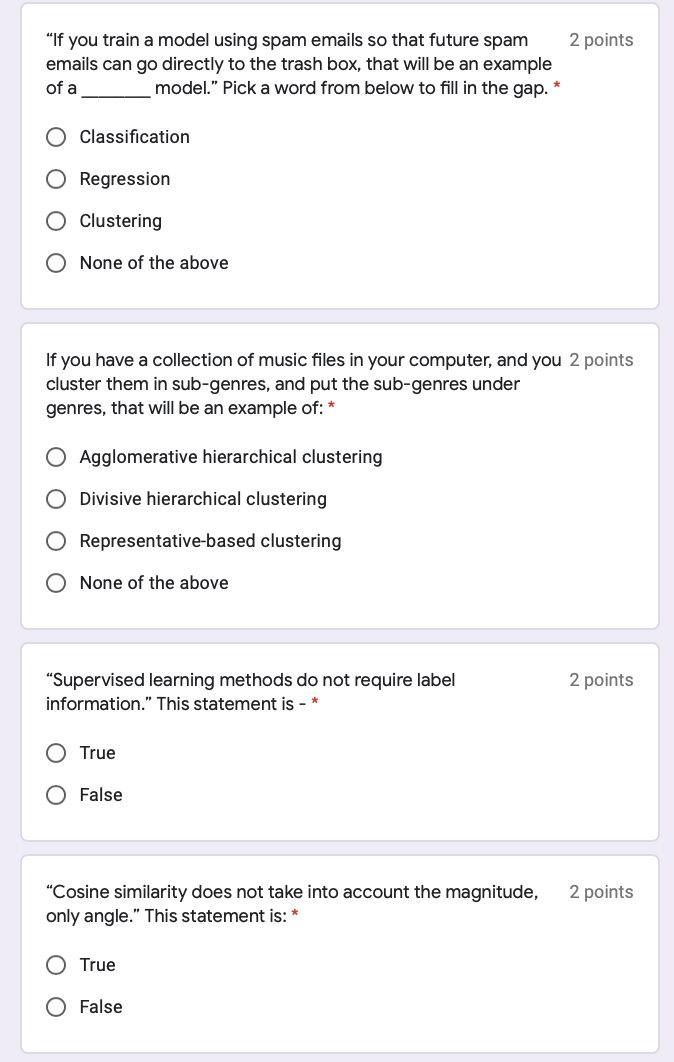The image size is (674, 1062).
Task: Select None of the above for spam question
Action: [57, 263]
